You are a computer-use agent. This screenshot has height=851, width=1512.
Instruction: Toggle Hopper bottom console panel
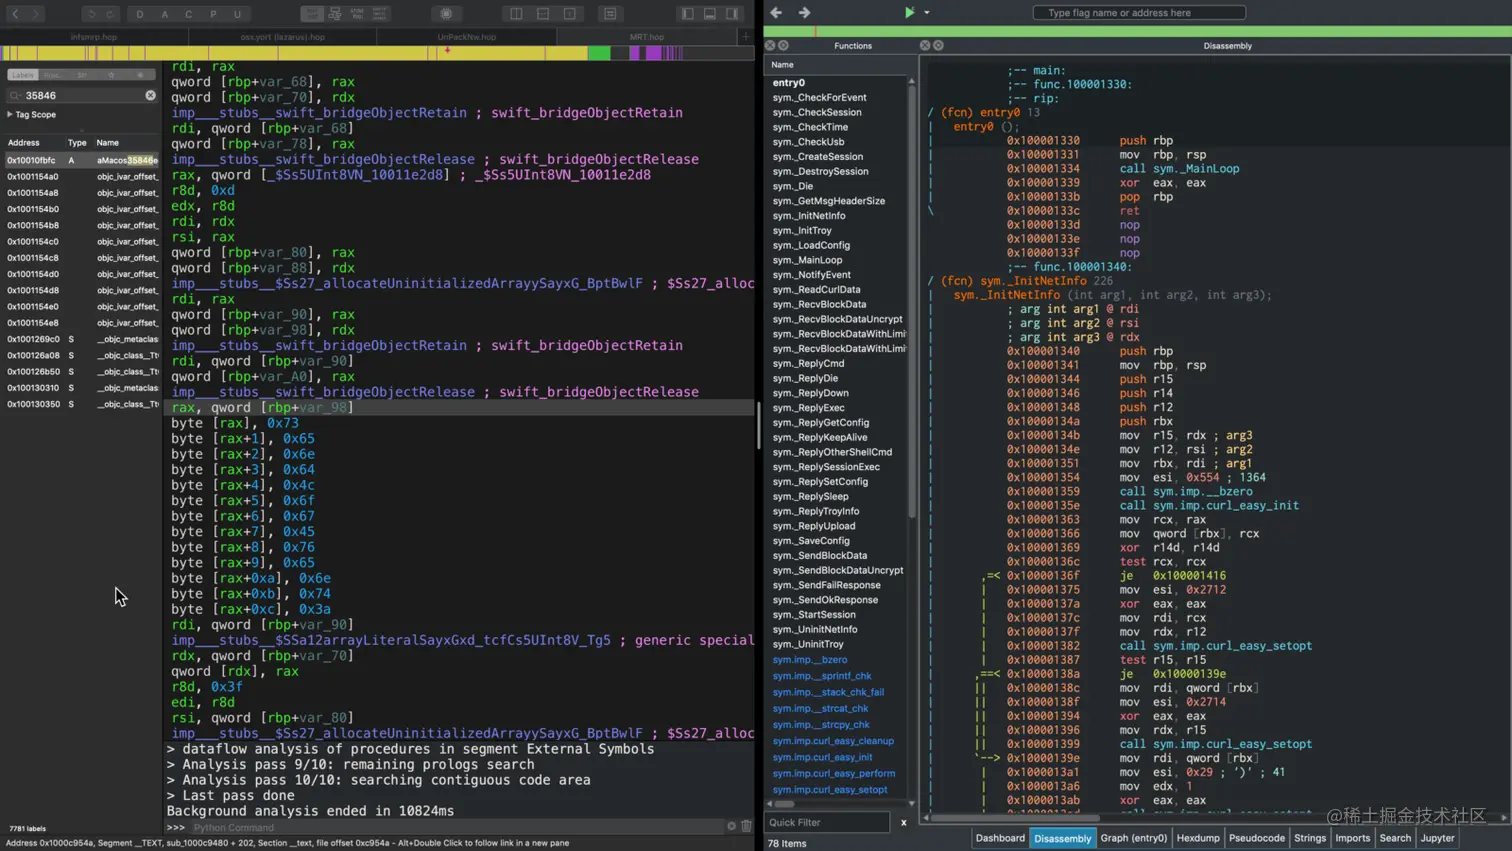[x=710, y=14]
